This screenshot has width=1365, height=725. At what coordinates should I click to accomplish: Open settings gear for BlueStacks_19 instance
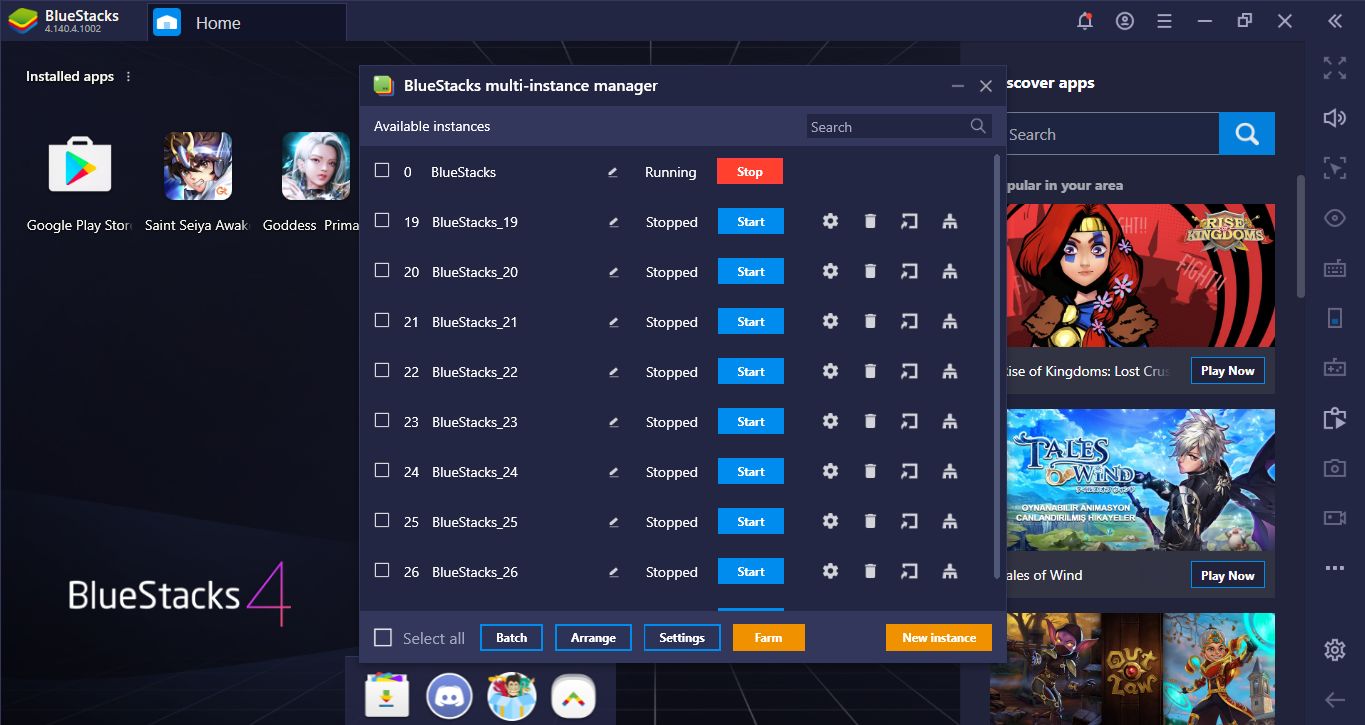(830, 221)
